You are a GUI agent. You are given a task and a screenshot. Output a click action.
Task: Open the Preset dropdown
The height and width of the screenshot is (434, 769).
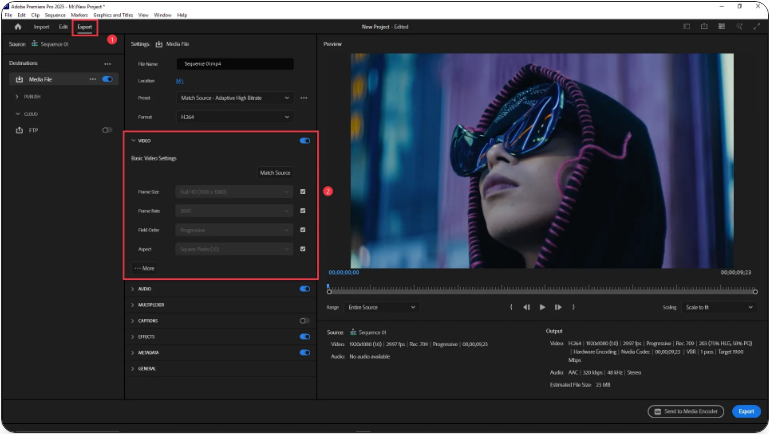[x=234, y=98]
